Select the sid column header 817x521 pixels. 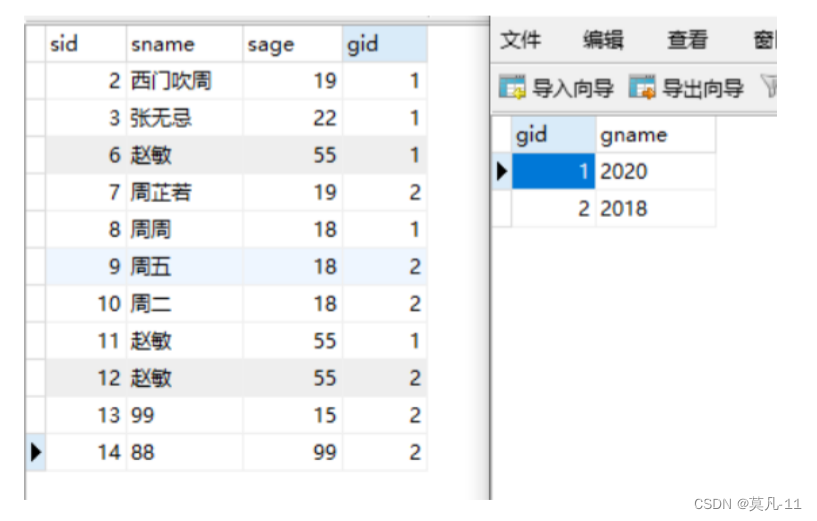85,44
